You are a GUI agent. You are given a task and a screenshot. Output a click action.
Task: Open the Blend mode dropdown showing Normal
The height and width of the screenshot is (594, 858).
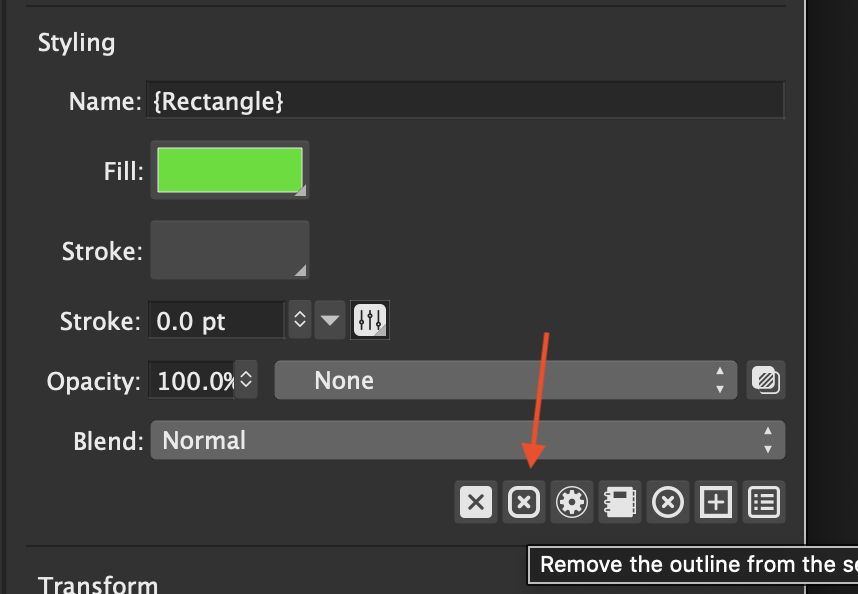tap(467, 440)
